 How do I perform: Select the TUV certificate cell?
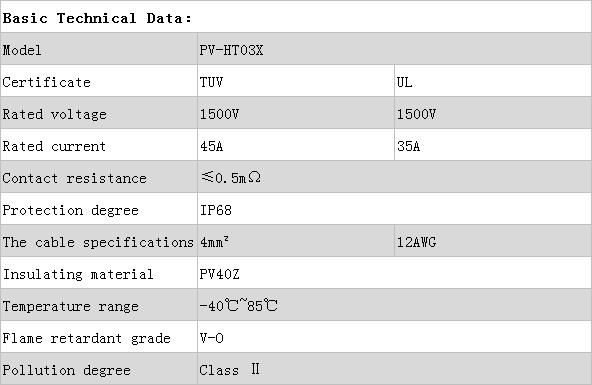(296, 81)
